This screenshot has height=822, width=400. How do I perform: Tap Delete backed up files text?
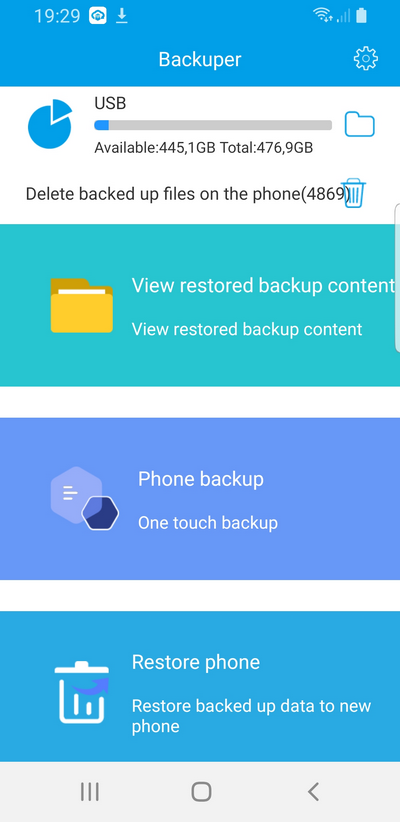tap(188, 194)
